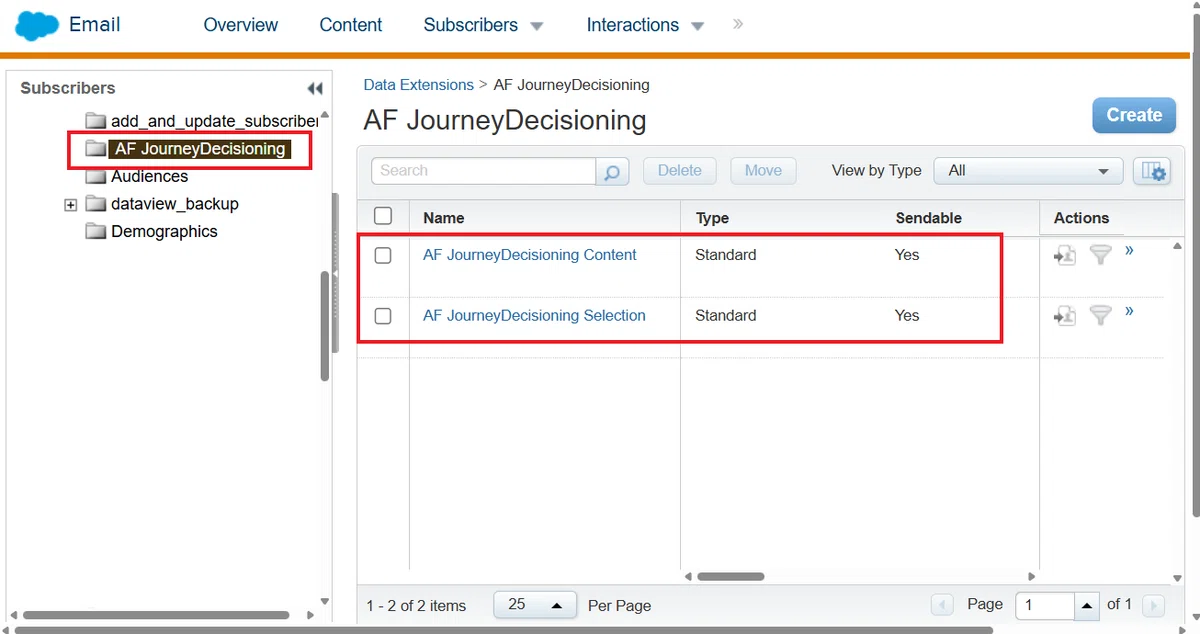Click the Audiences folder icon
Viewport: 1200px width, 634px height.
pos(95,176)
